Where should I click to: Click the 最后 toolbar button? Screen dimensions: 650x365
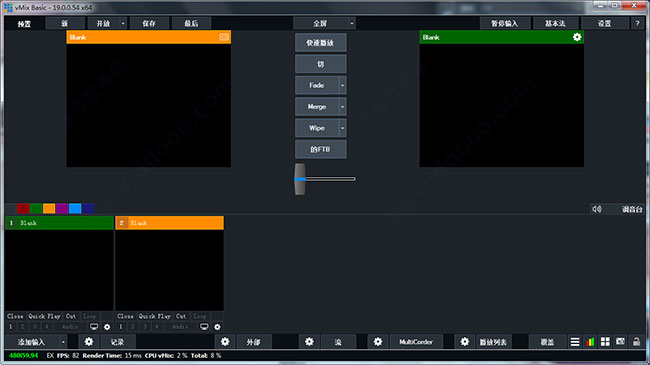point(191,24)
